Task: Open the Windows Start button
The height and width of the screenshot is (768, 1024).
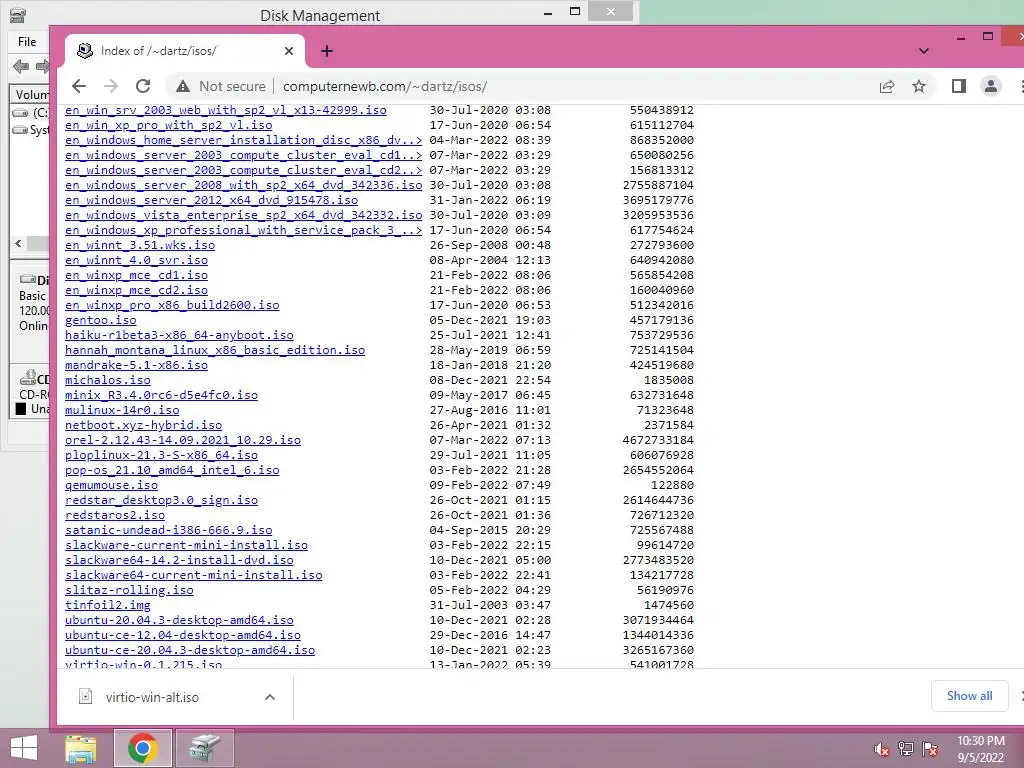Action: click(x=24, y=748)
